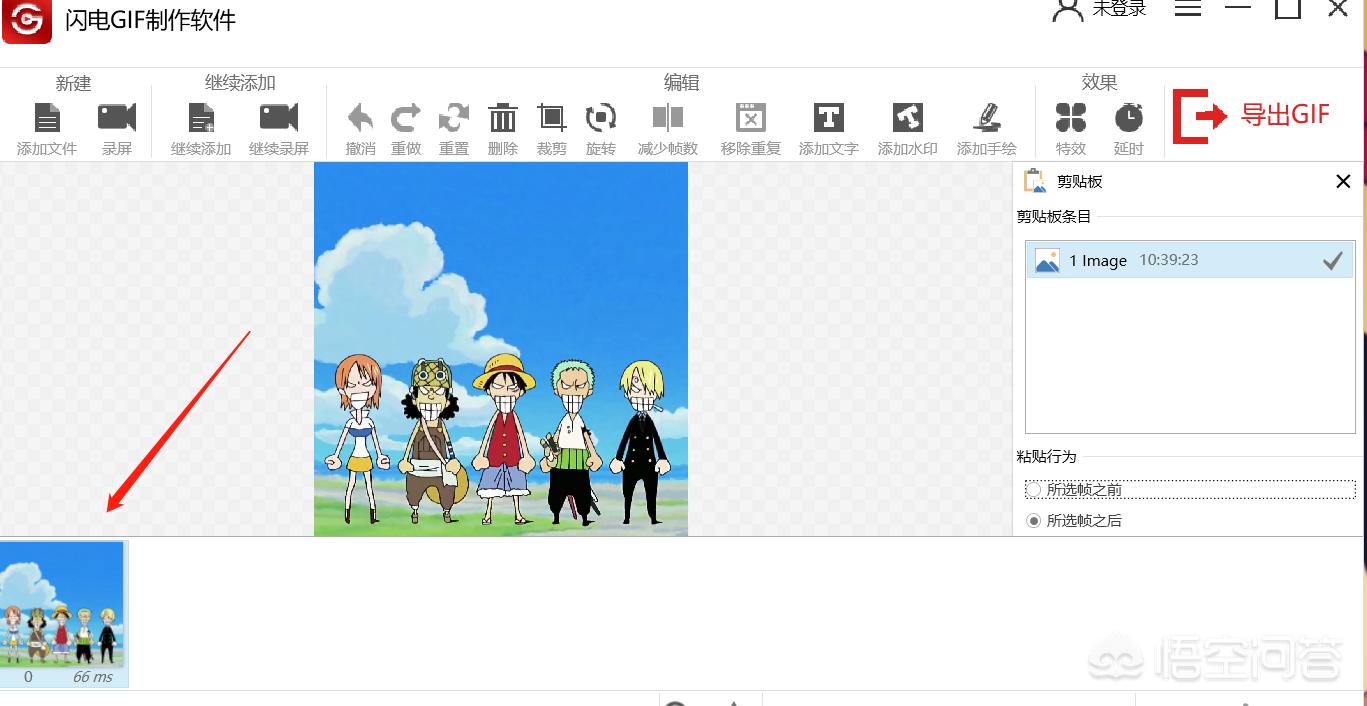Select the 所选帧之后 radio option
1367x706 pixels.
(x=1034, y=521)
